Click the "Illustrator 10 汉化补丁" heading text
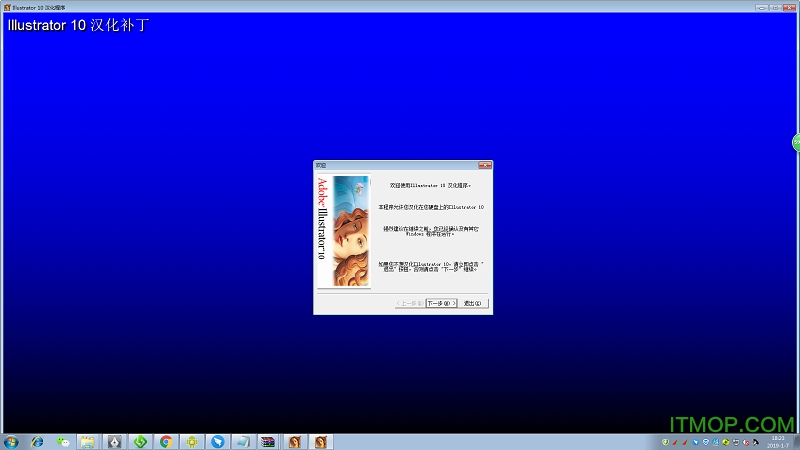800x450 pixels. tap(78, 25)
